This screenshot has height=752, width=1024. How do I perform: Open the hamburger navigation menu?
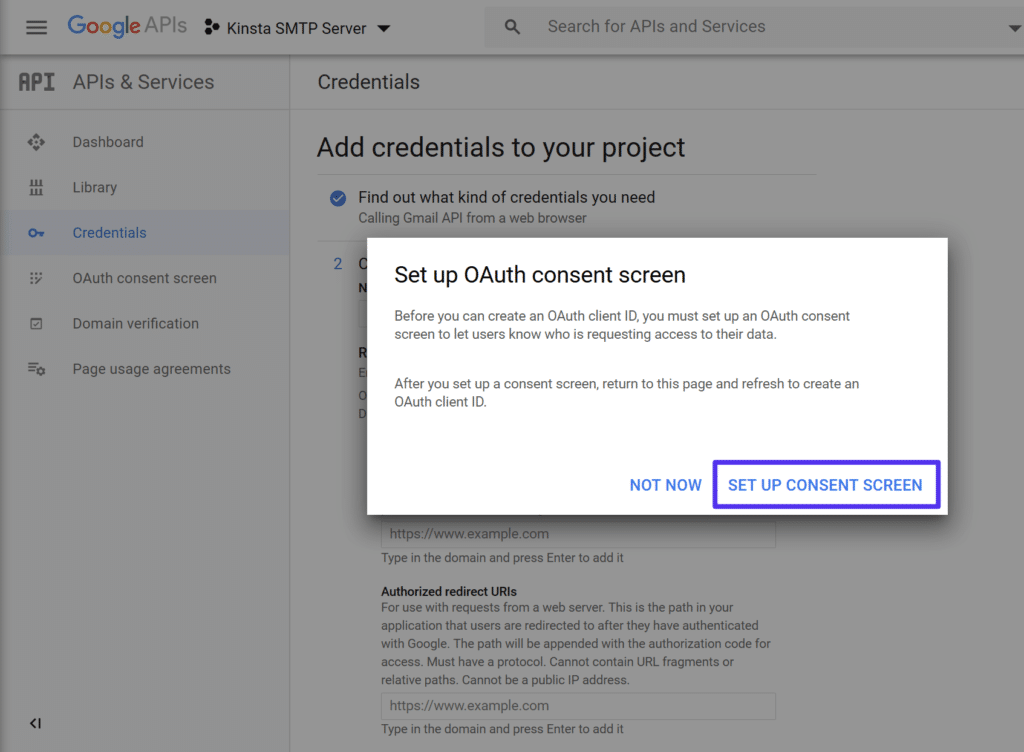pyautogui.click(x=36, y=27)
